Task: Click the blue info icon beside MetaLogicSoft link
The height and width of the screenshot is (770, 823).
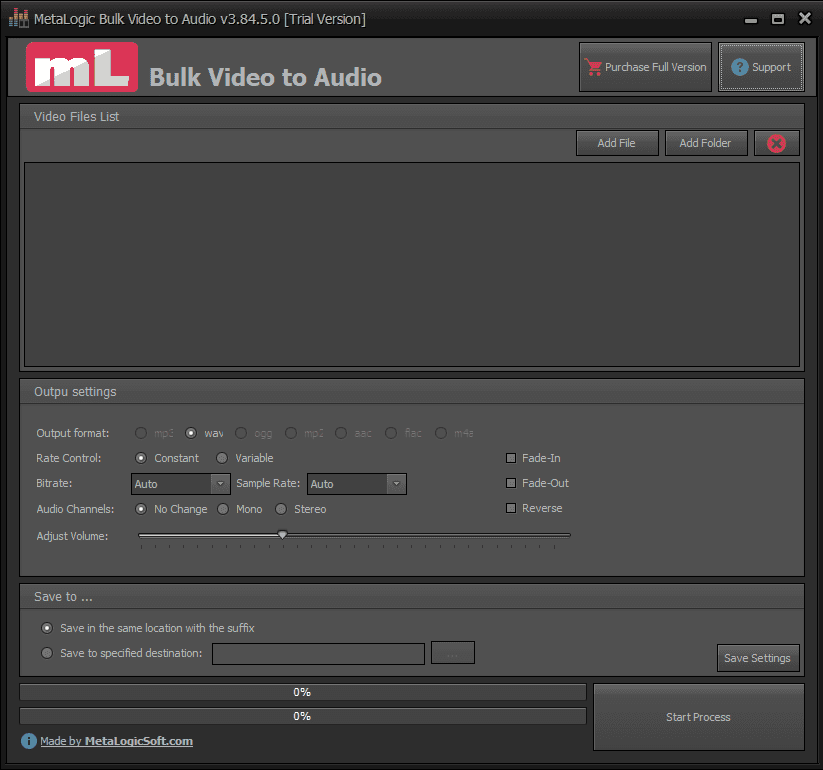Action: click(29, 741)
